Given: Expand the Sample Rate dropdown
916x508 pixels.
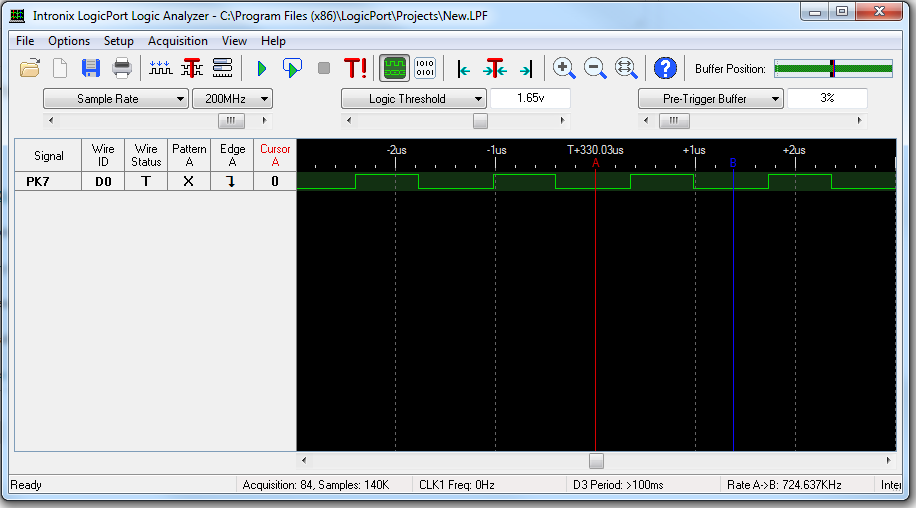Looking at the screenshot, I should pyautogui.click(x=116, y=99).
